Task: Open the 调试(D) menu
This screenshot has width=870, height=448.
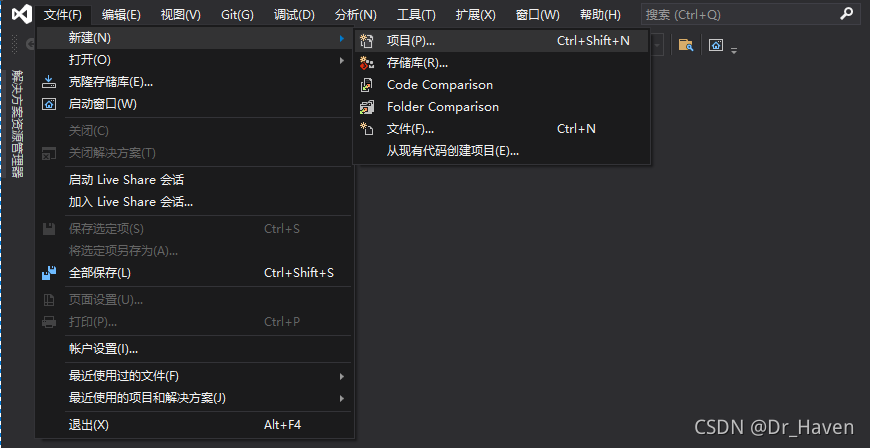Action: click(294, 15)
